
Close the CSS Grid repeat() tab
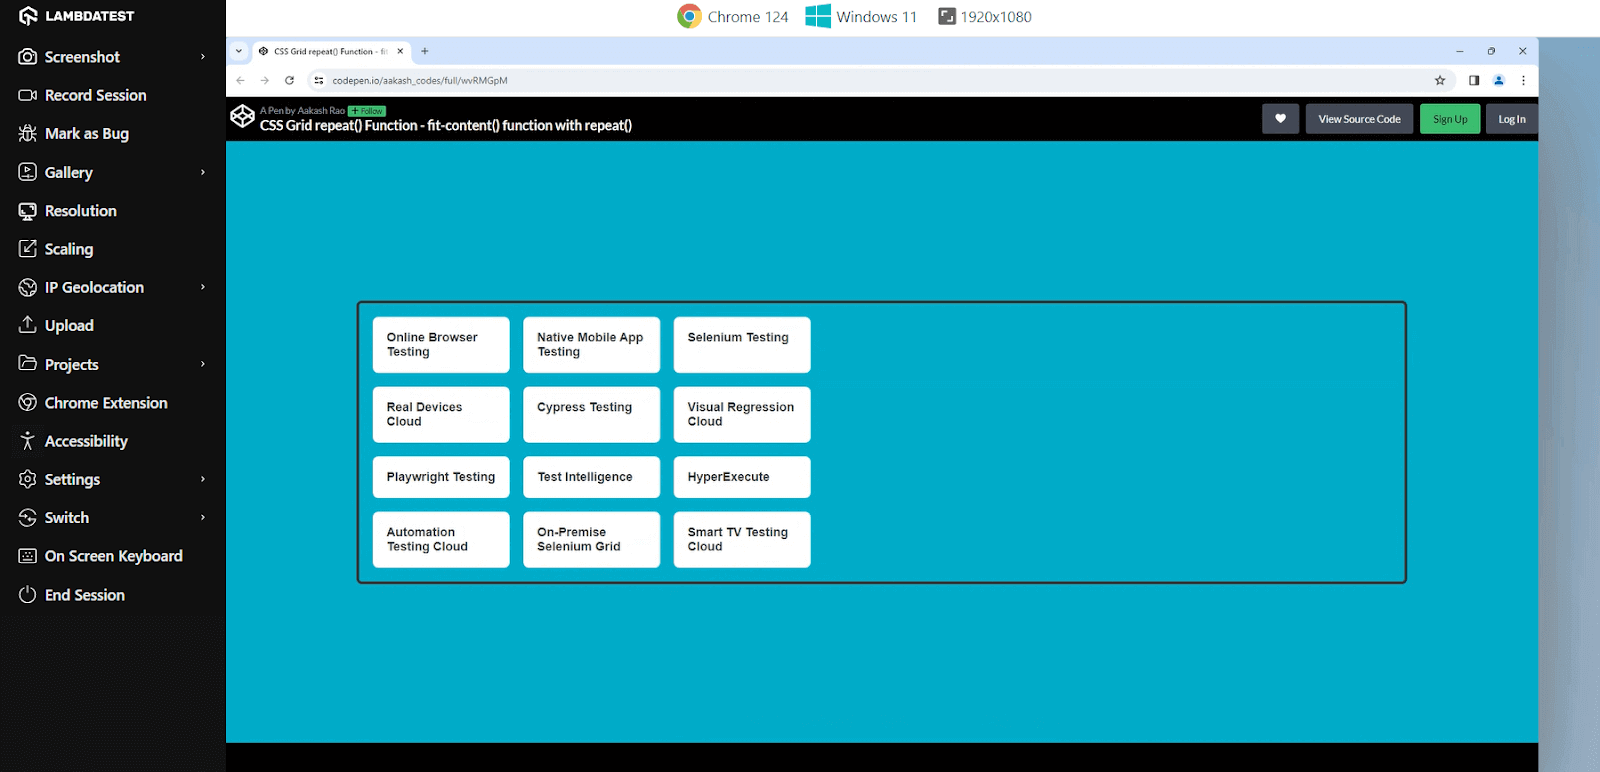tap(400, 51)
